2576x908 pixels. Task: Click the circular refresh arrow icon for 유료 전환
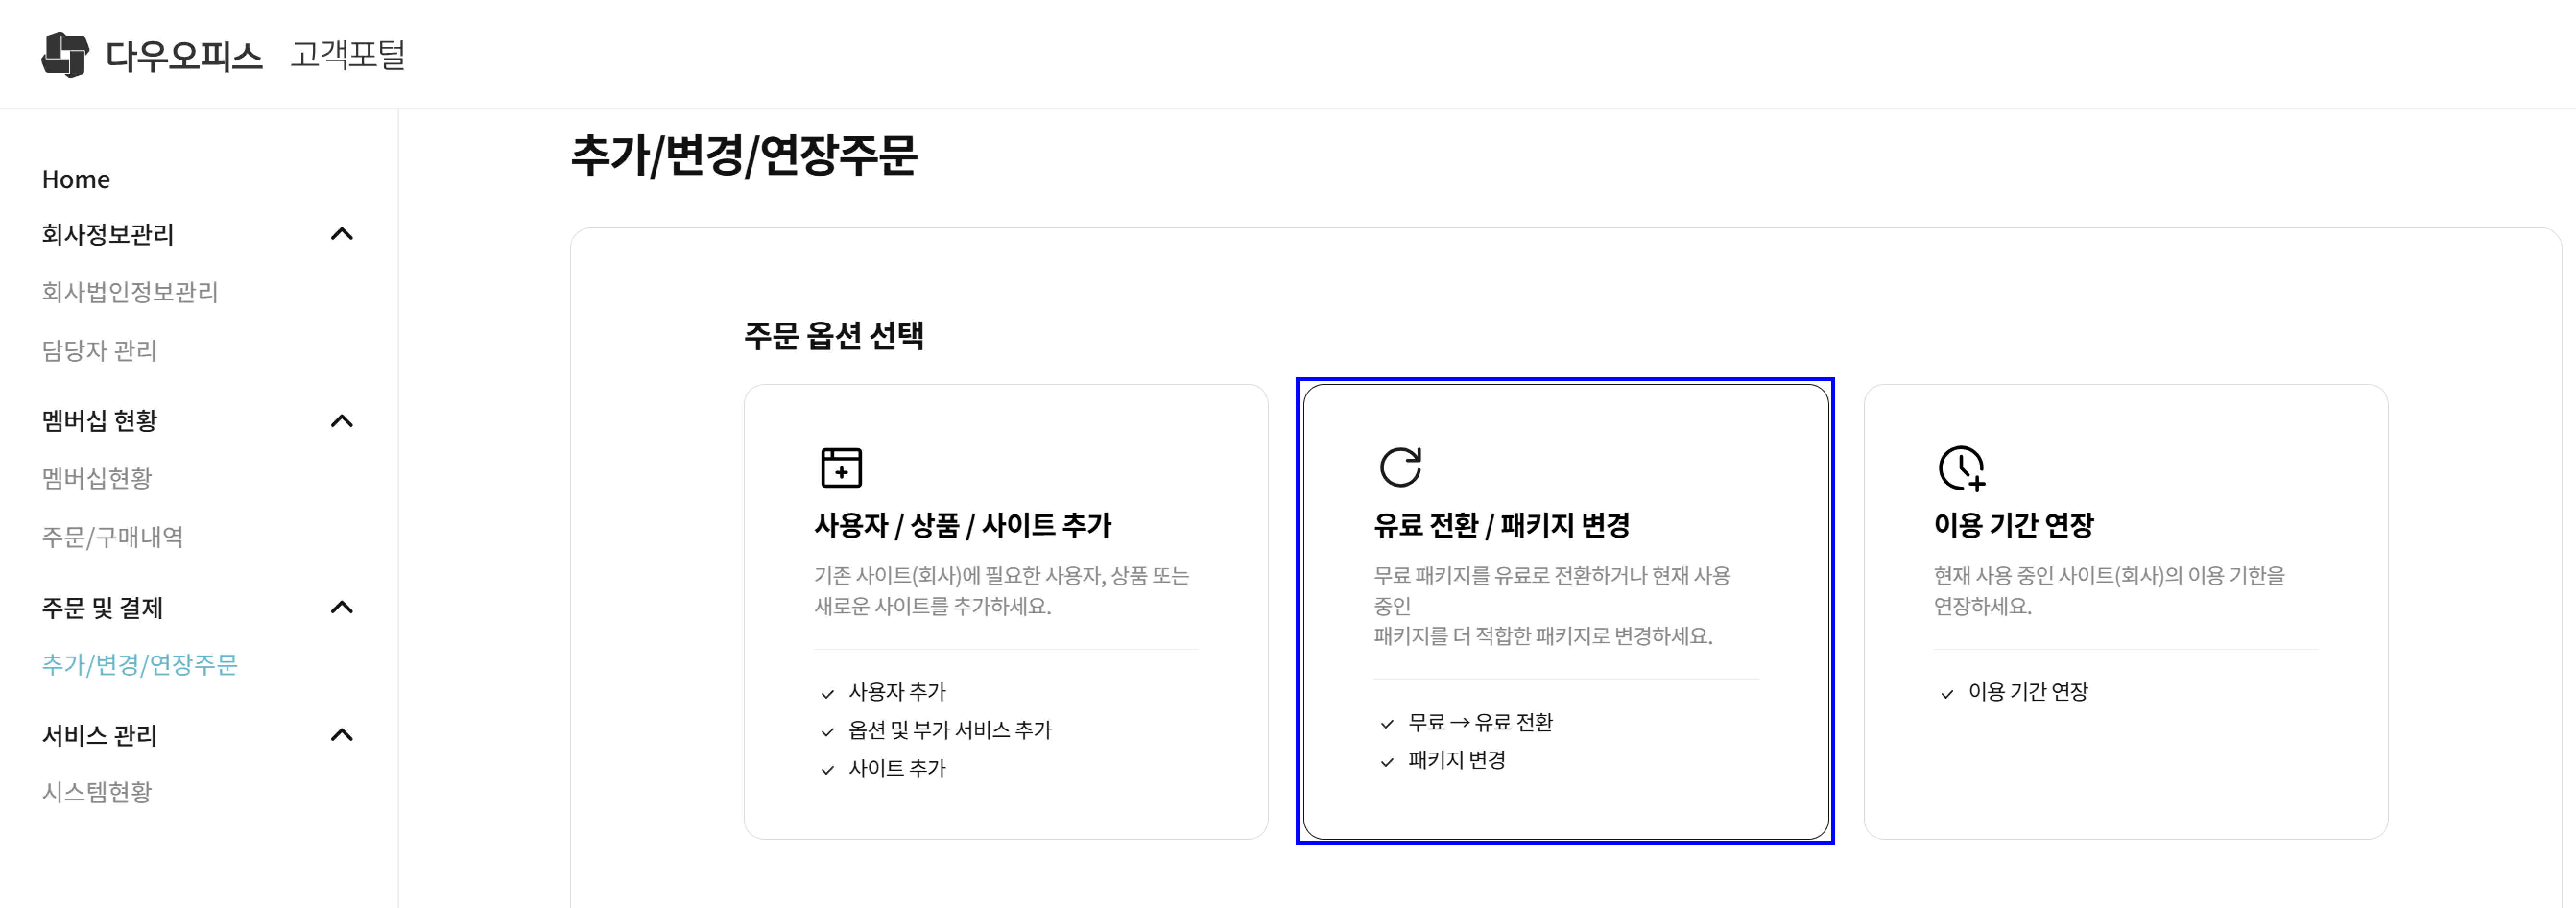tap(1400, 467)
